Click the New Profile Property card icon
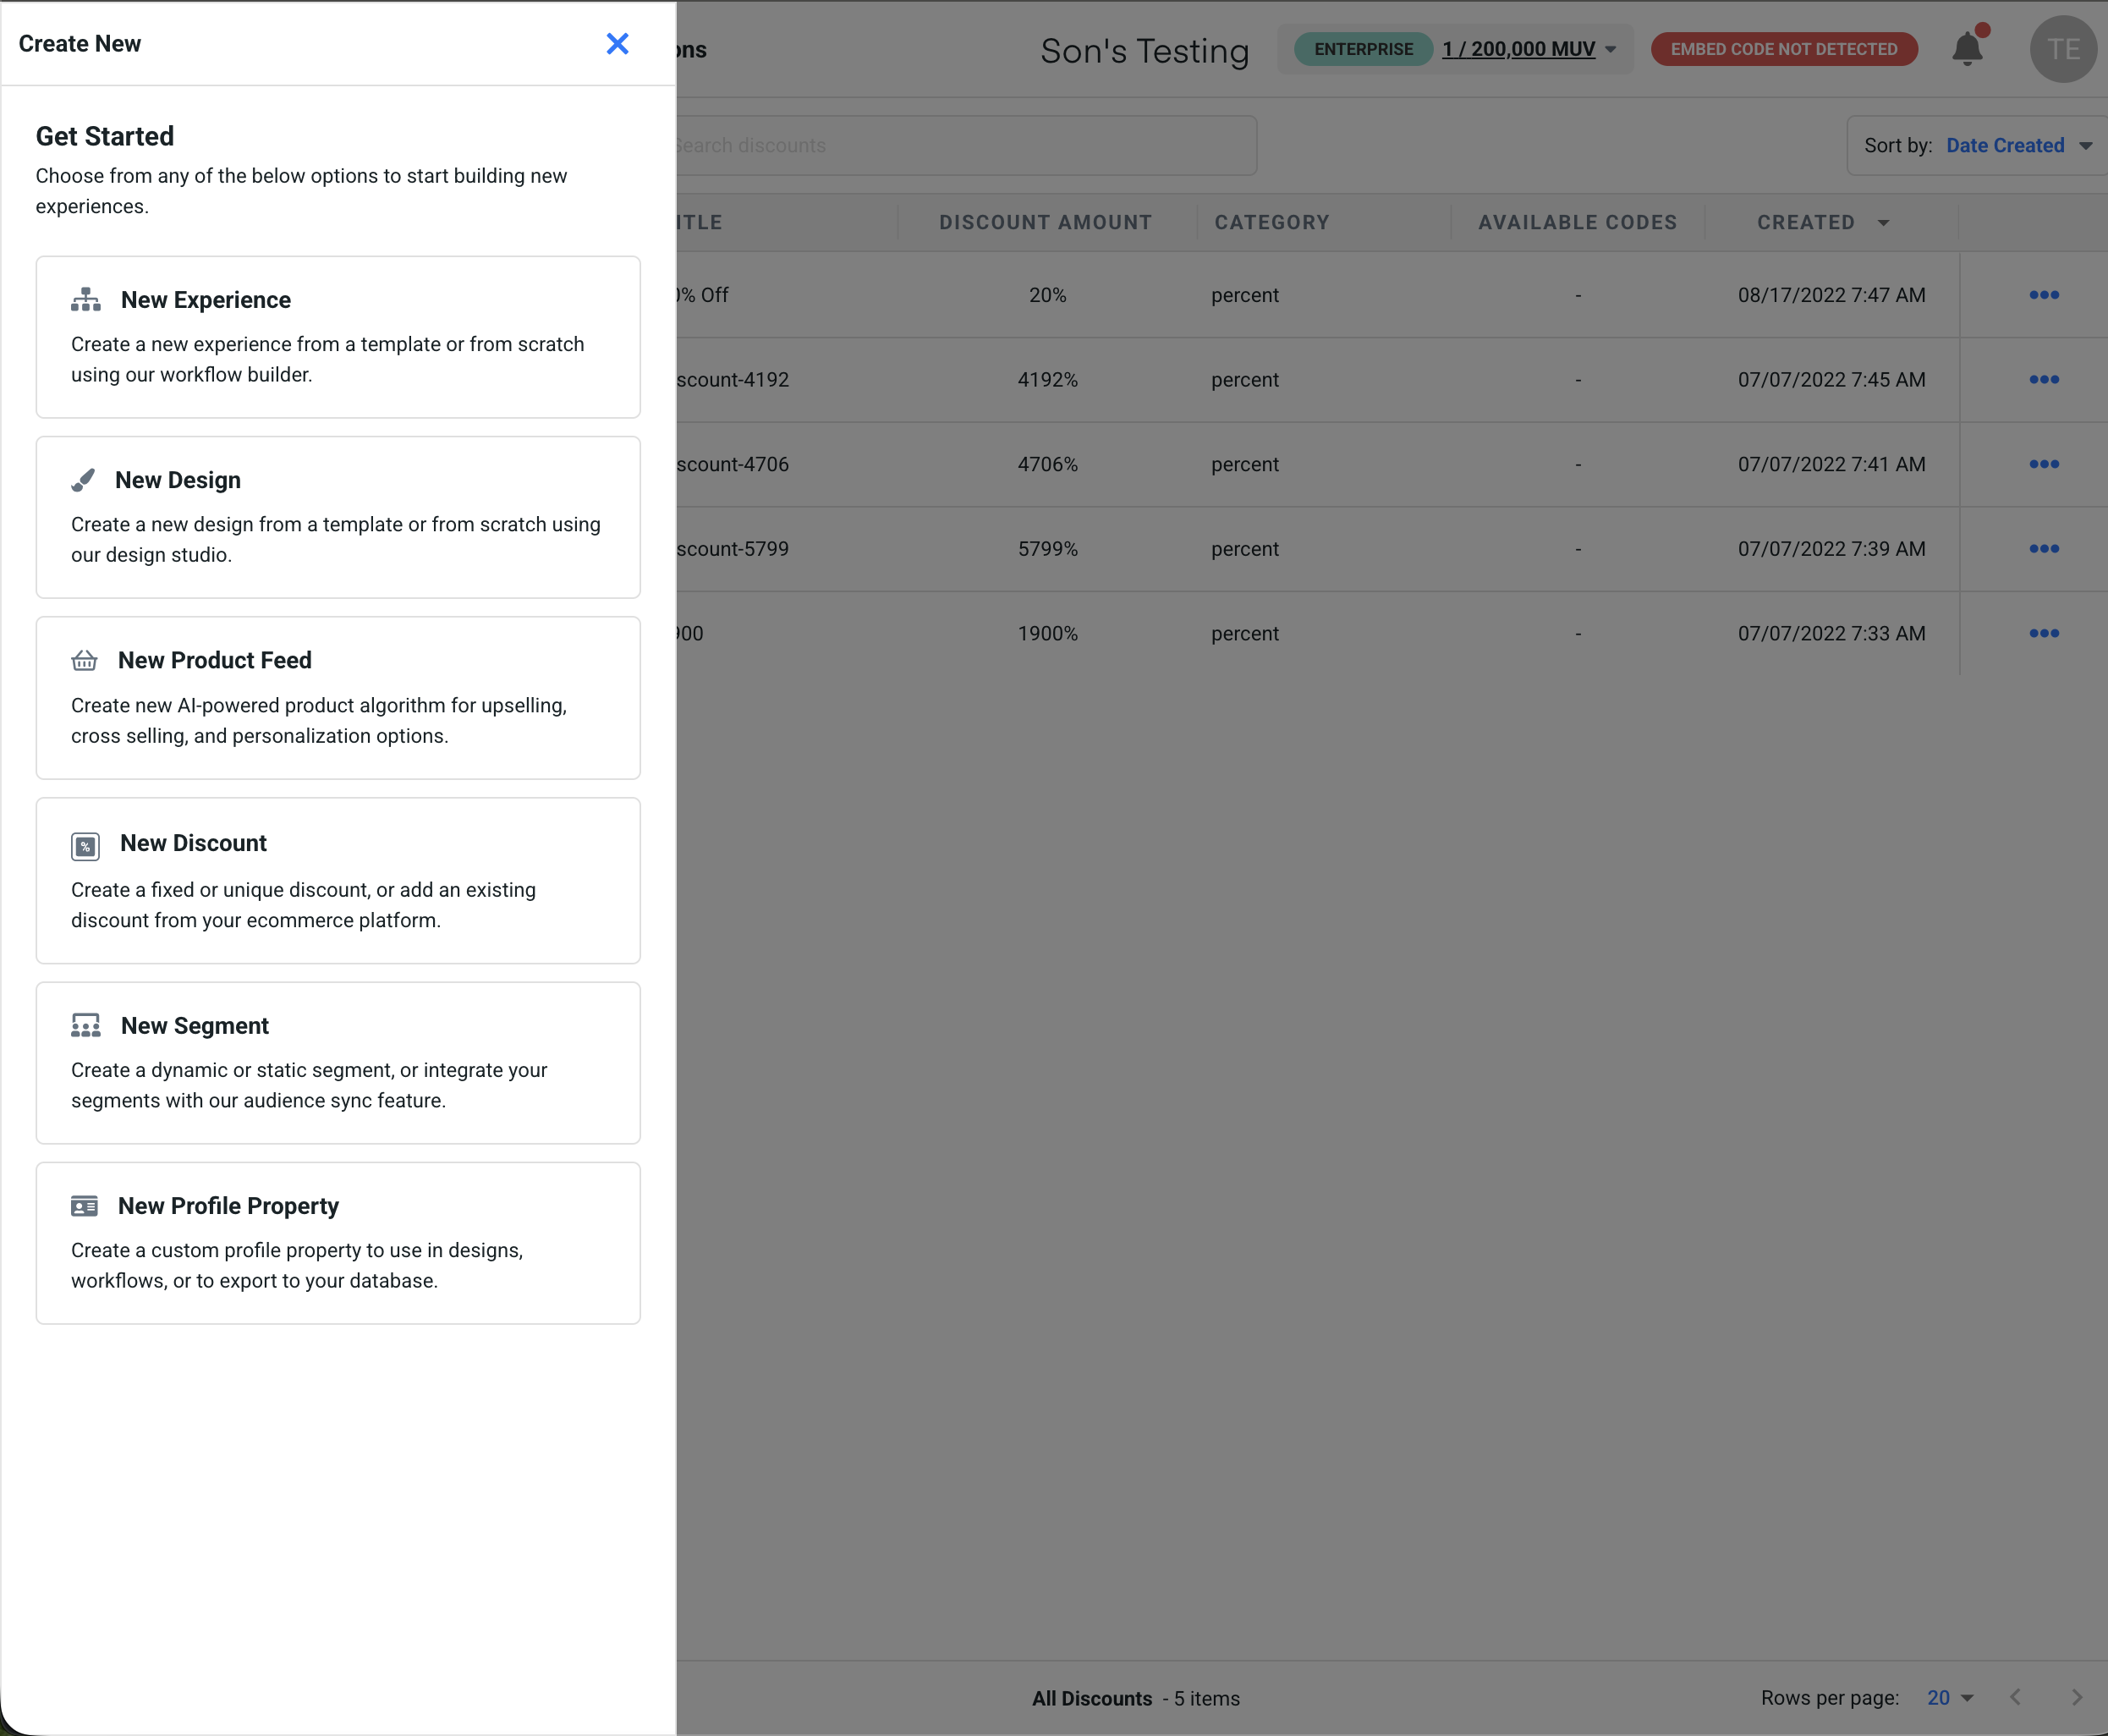This screenshot has height=1736, width=2108. pyautogui.click(x=84, y=1206)
